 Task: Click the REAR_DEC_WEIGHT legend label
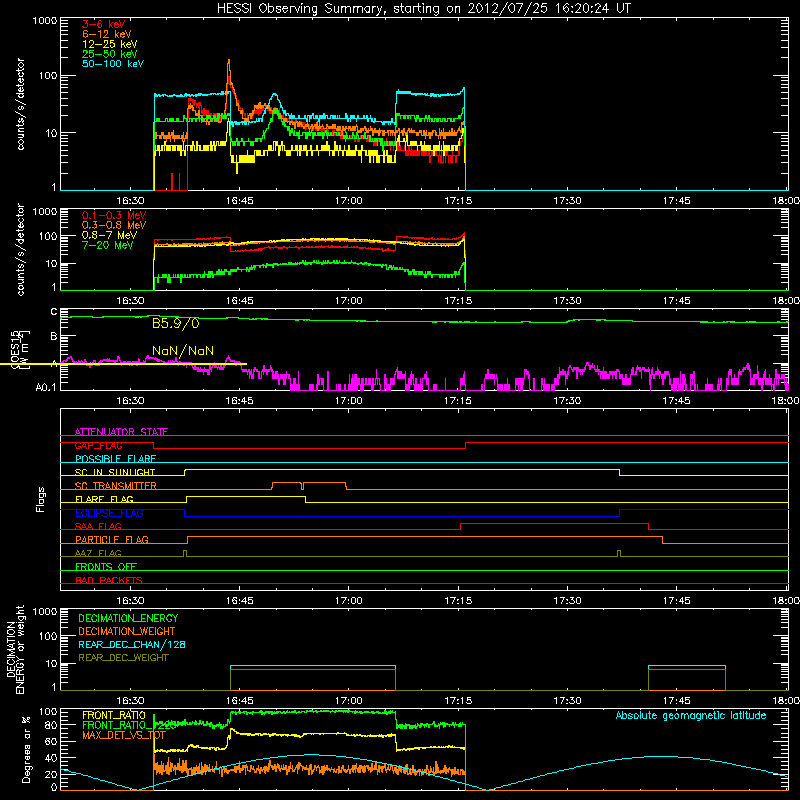tap(123, 658)
